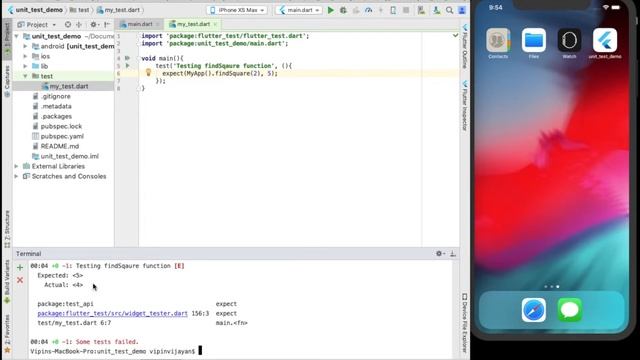
Task: Expand the android folder
Action: (x=25, y=46)
